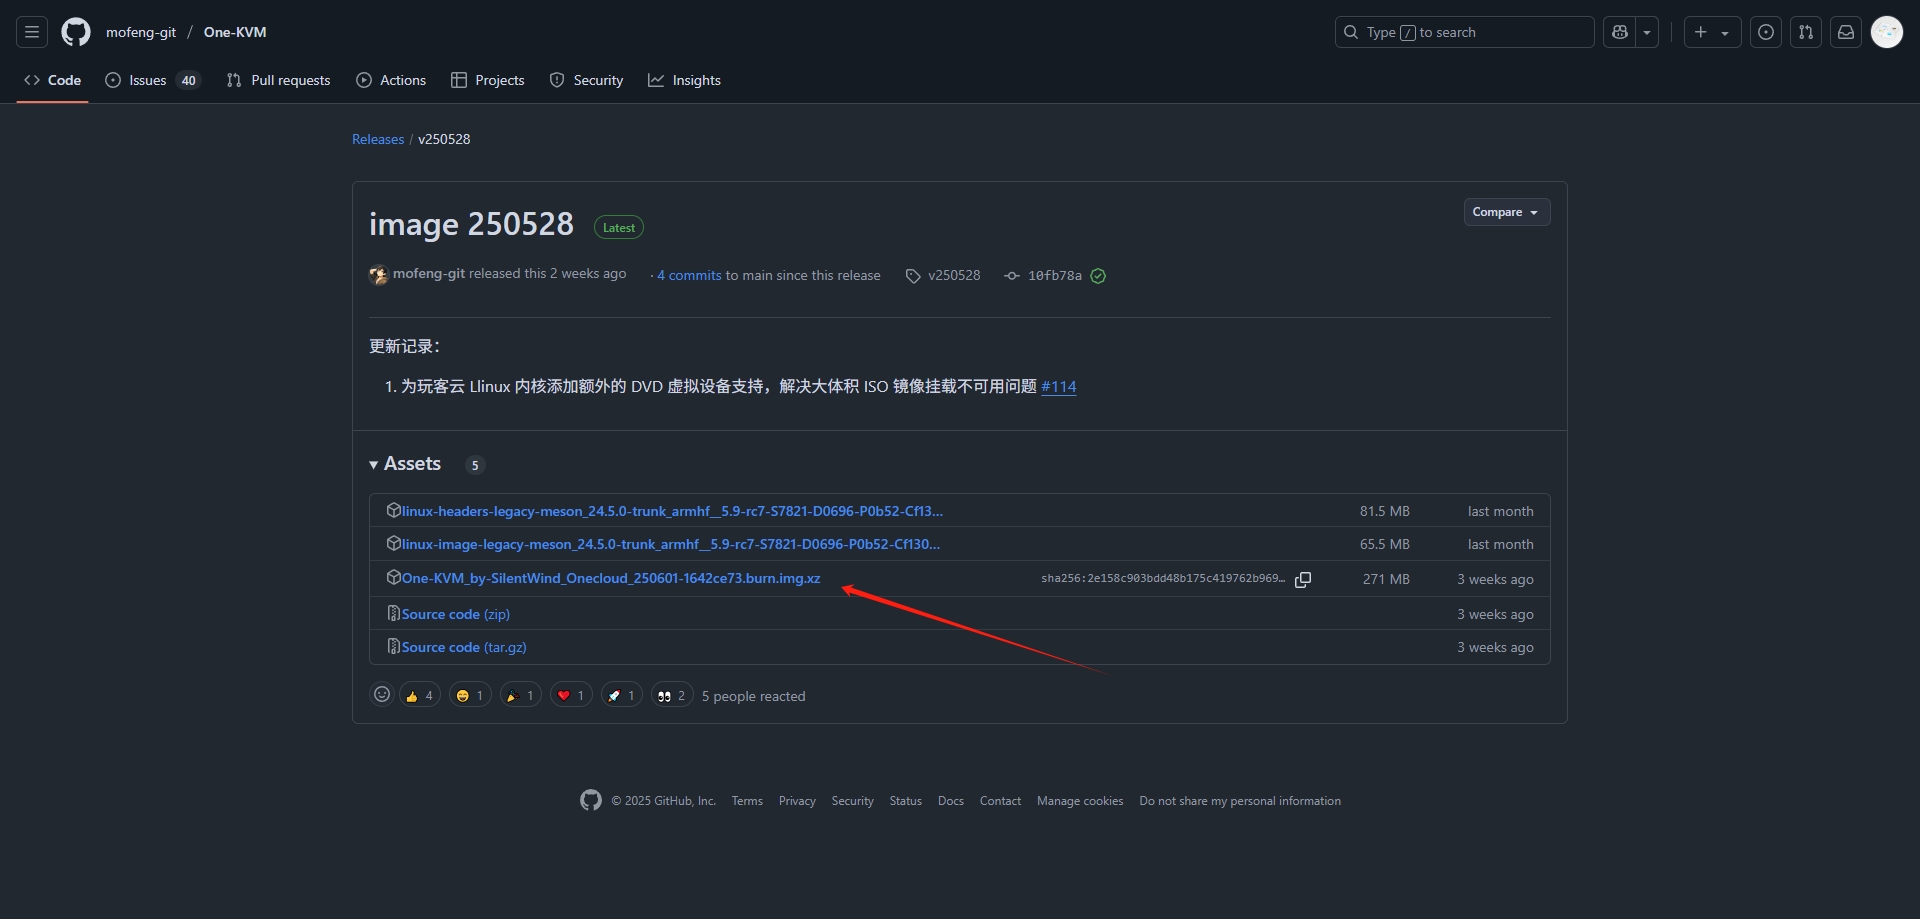The image size is (1920, 919).
Task: Switch to the Issues tab
Action: pyautogui.click(x=153, y=80)
